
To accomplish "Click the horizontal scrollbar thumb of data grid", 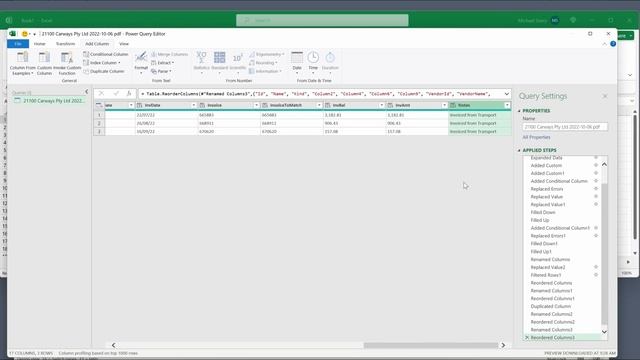I will click(430, 345).
